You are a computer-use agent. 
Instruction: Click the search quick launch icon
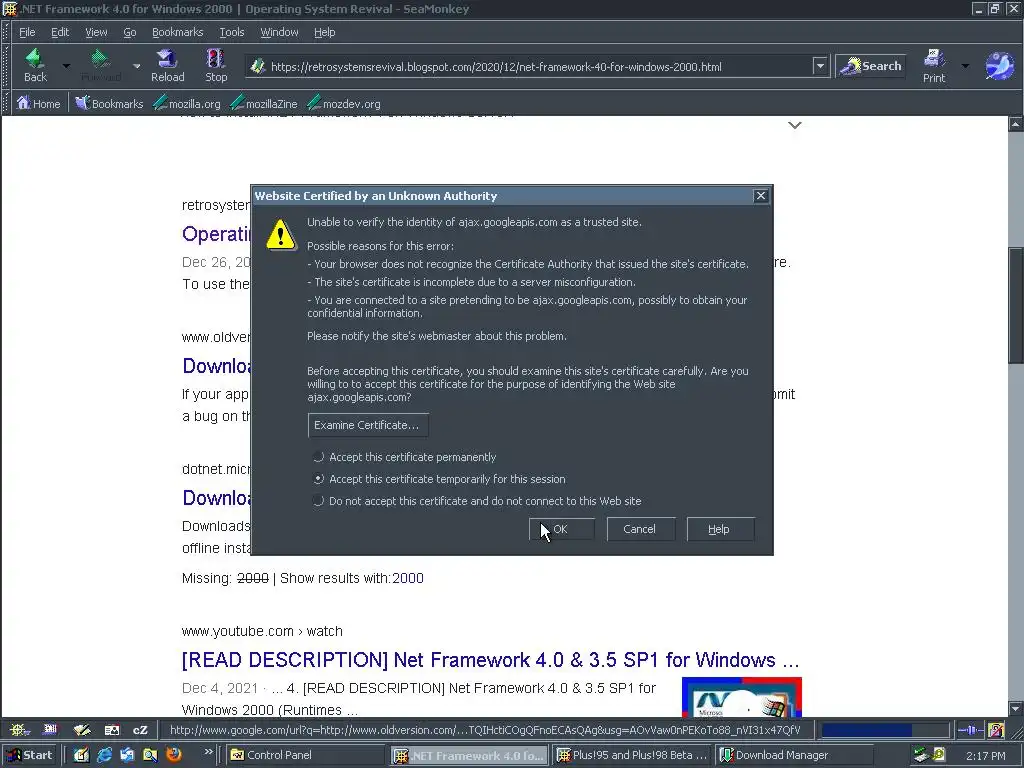click(x=150, y=755)
